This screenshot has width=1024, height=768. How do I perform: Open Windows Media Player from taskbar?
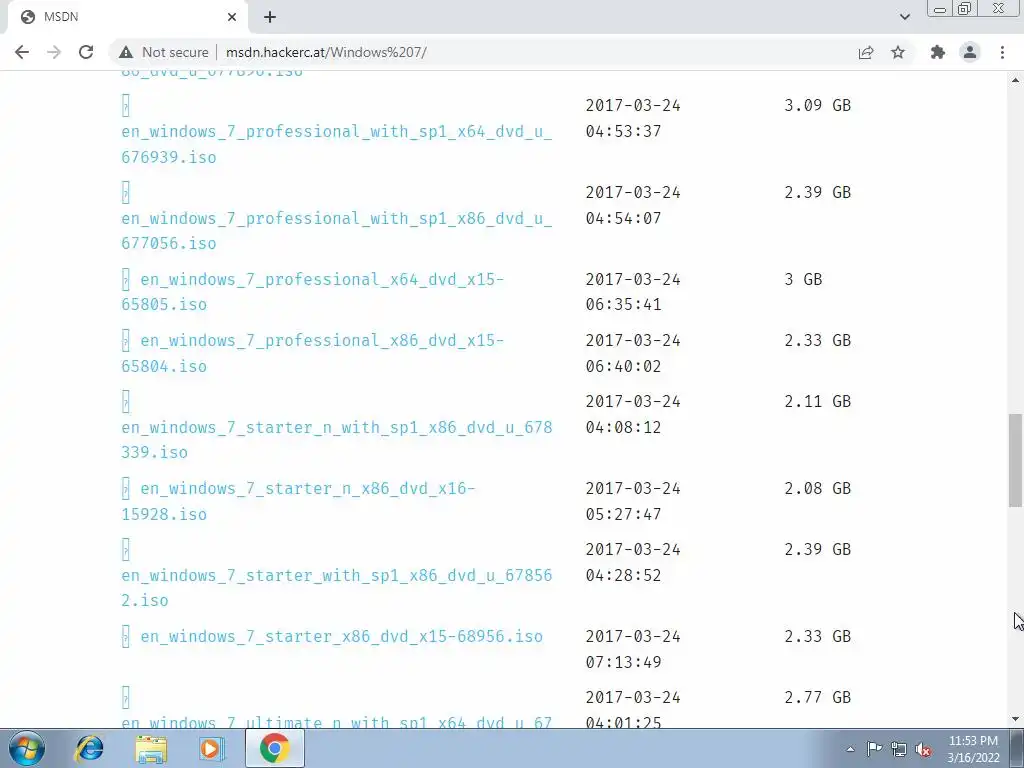(x=212, y=748)
